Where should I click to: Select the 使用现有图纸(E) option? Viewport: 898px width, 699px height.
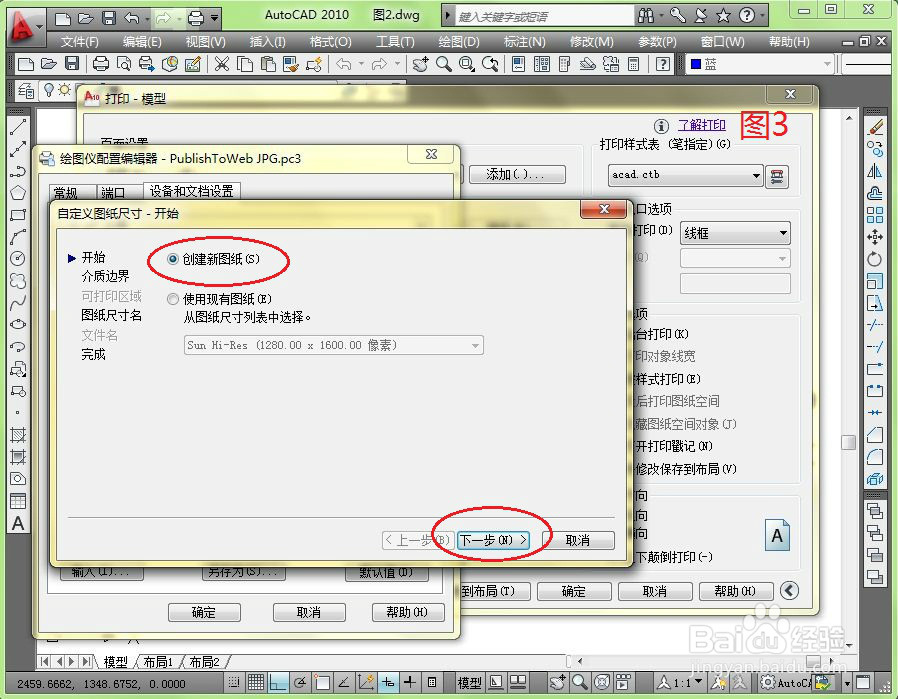172,298
